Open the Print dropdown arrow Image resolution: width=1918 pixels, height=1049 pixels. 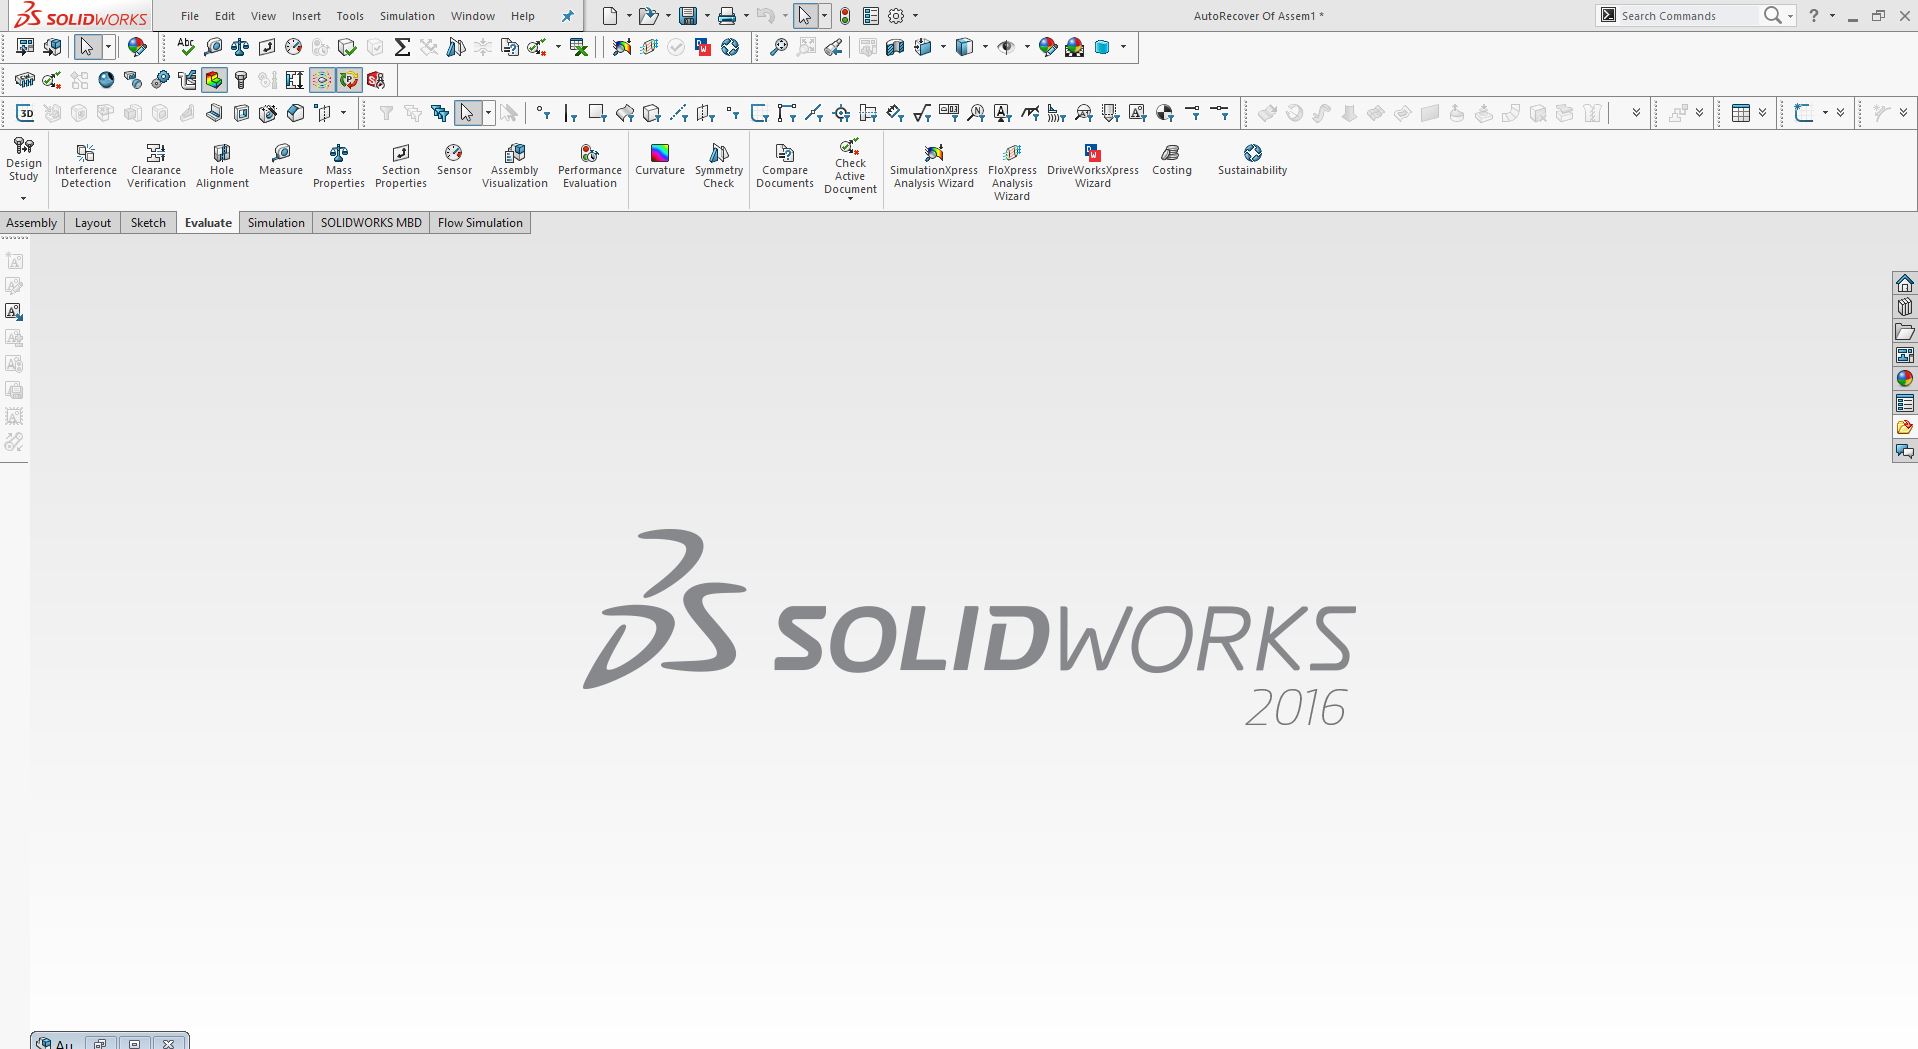pos(746,16)
